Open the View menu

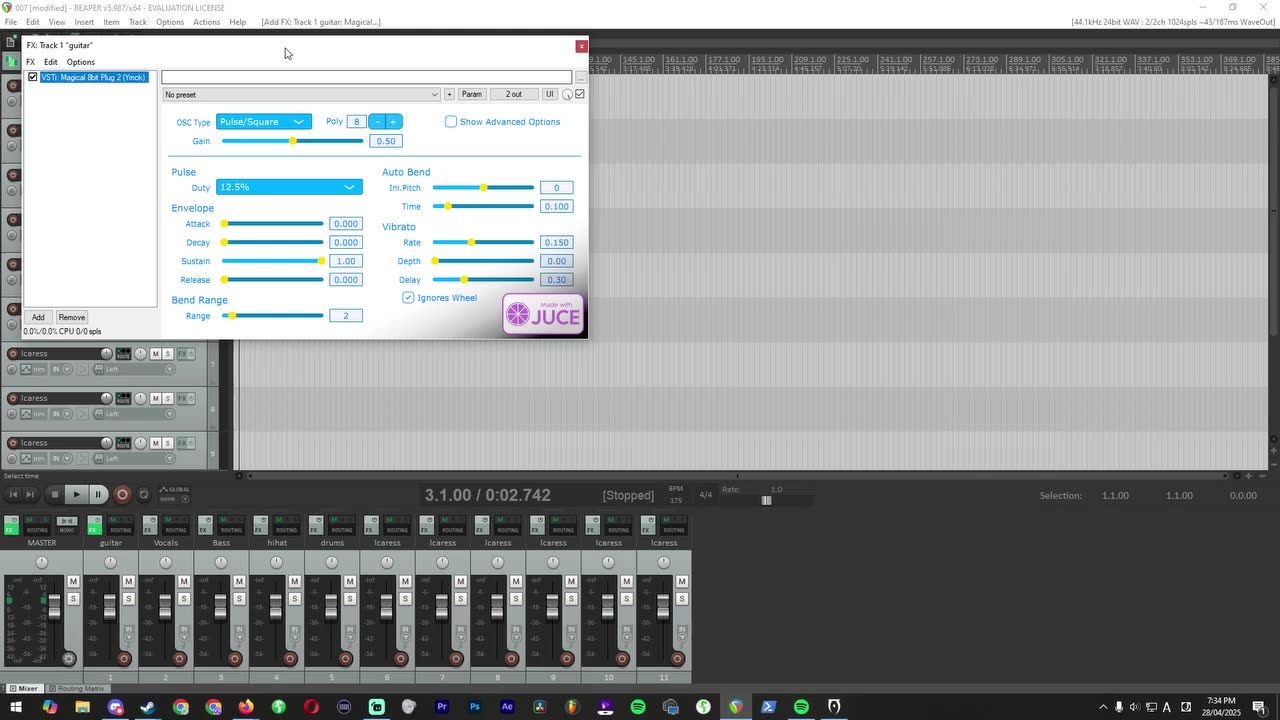pyautogui.click(x=57, y=22)
